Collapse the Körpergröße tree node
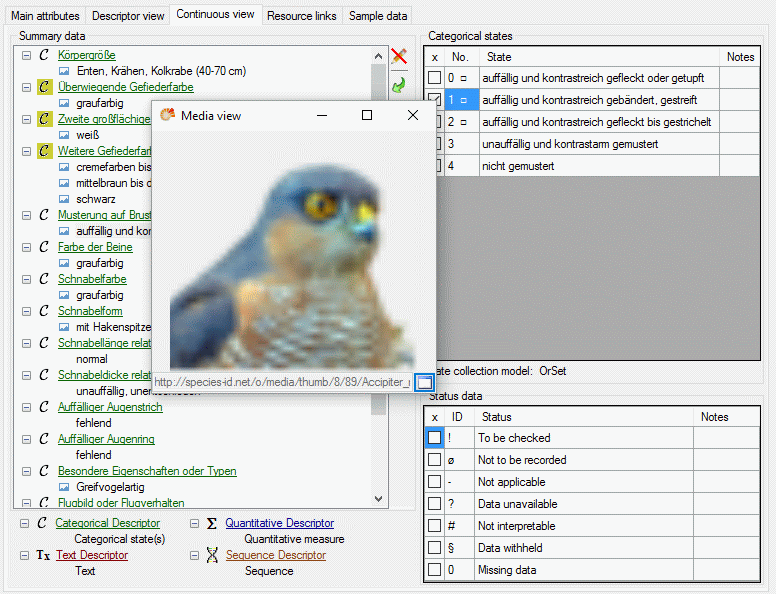 (x=25, y=55)
